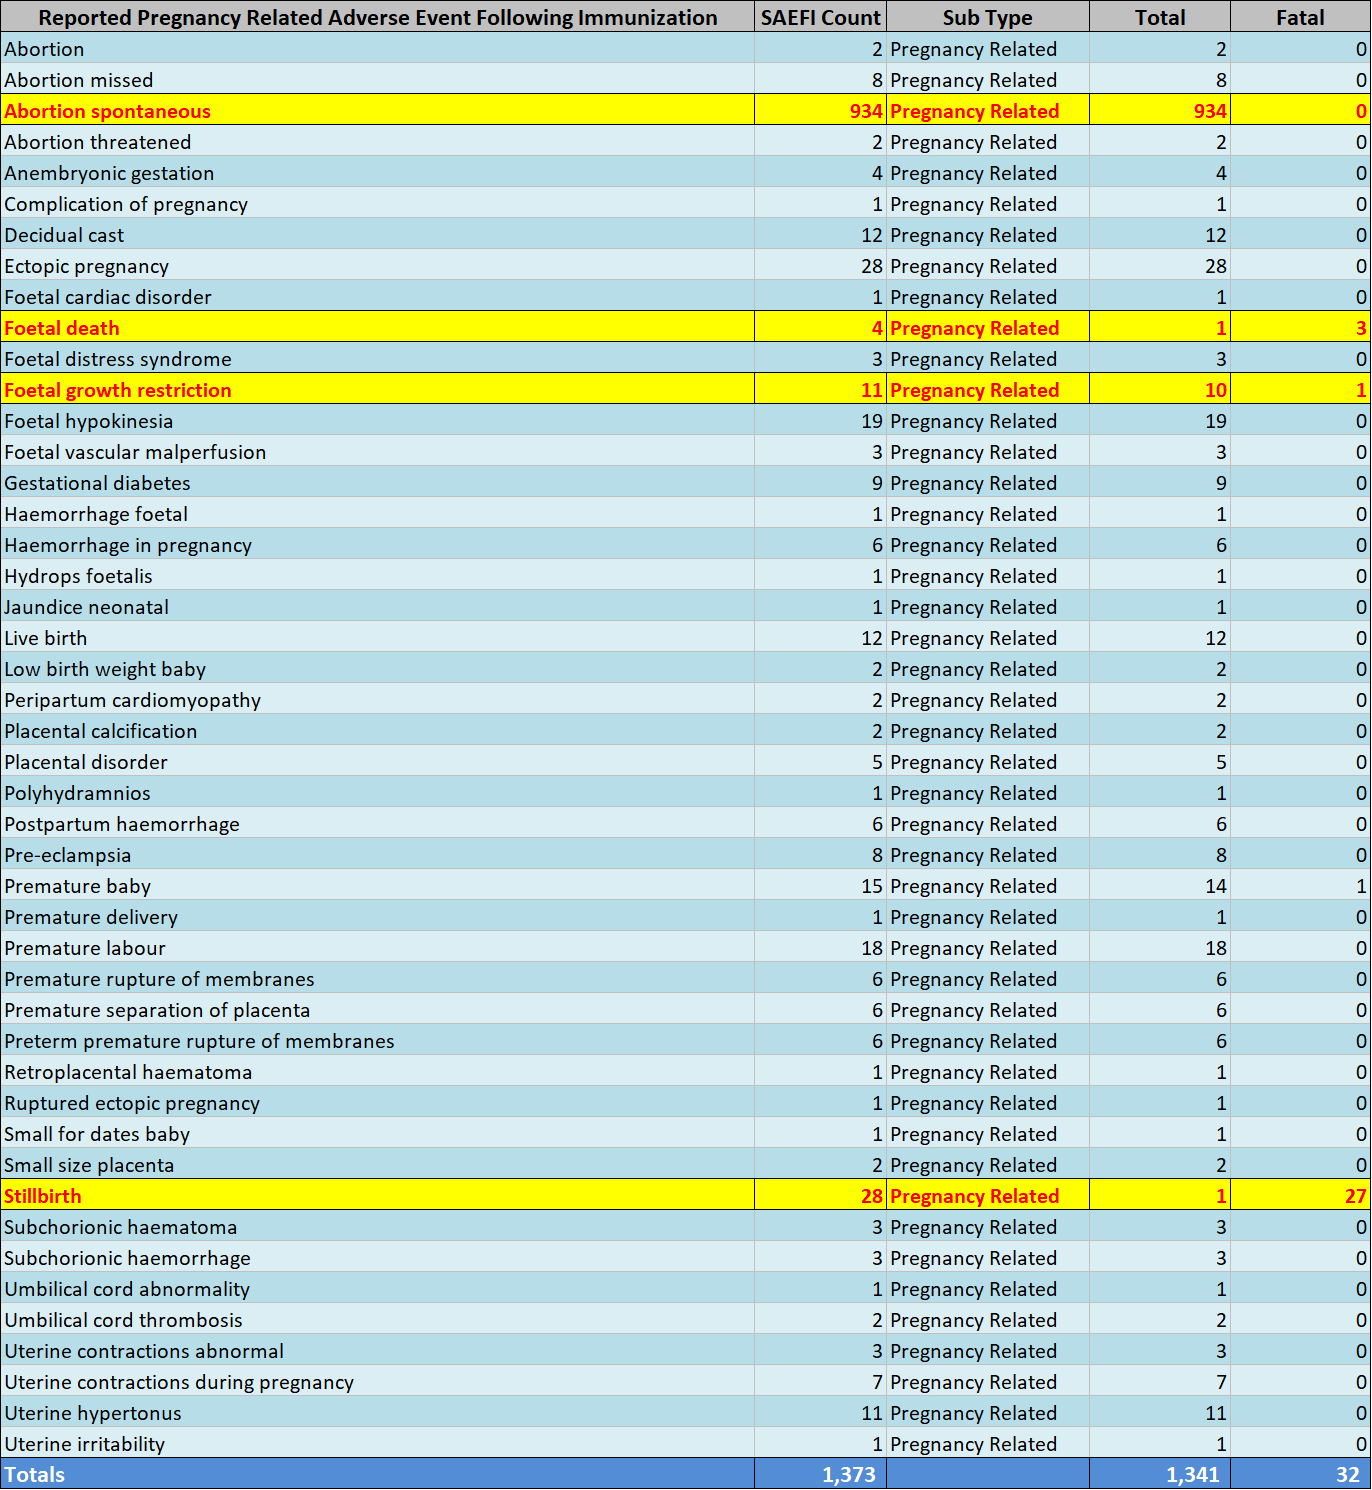Select 'Preterm premature rupture of membranes' cell
This screenshot has height=1490, width=1372.
(377, 1041)
